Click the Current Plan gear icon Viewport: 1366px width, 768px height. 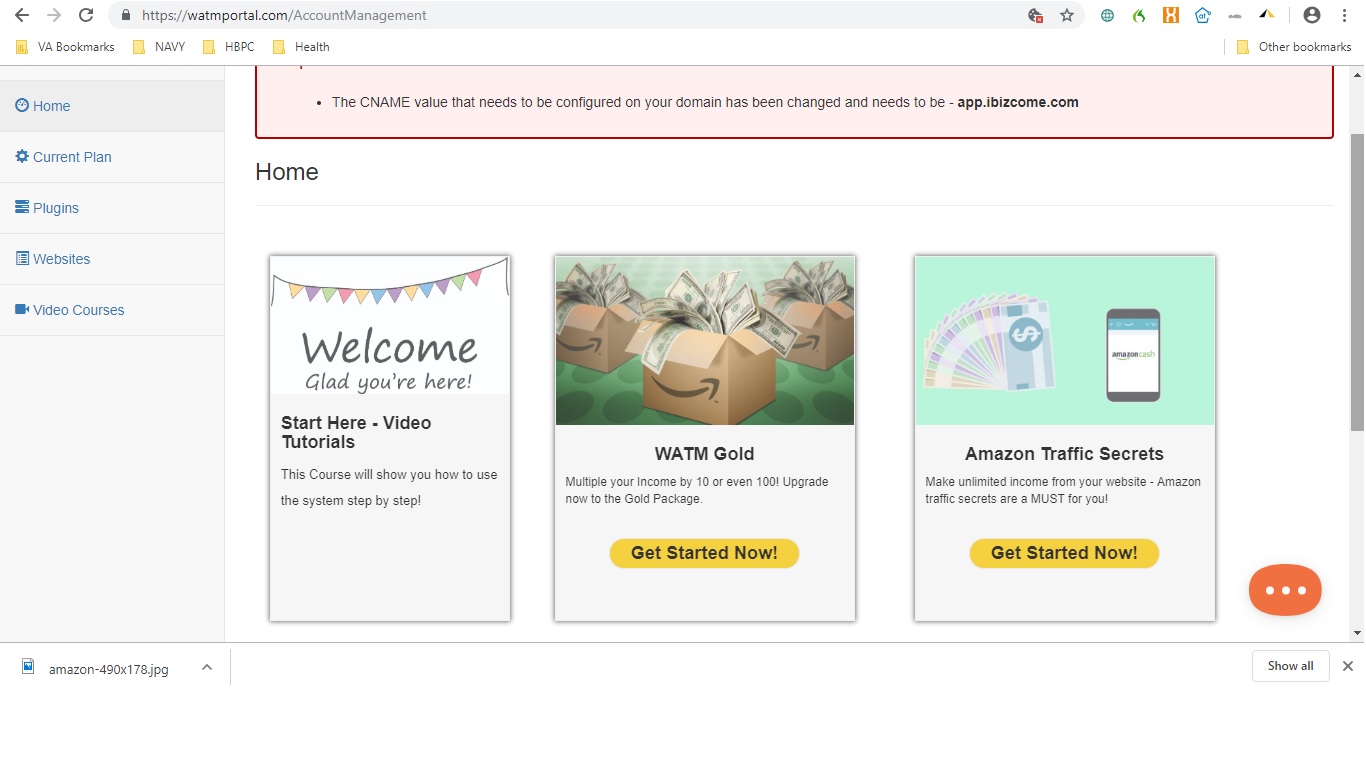pyautogui.click(x=22, y=156)
